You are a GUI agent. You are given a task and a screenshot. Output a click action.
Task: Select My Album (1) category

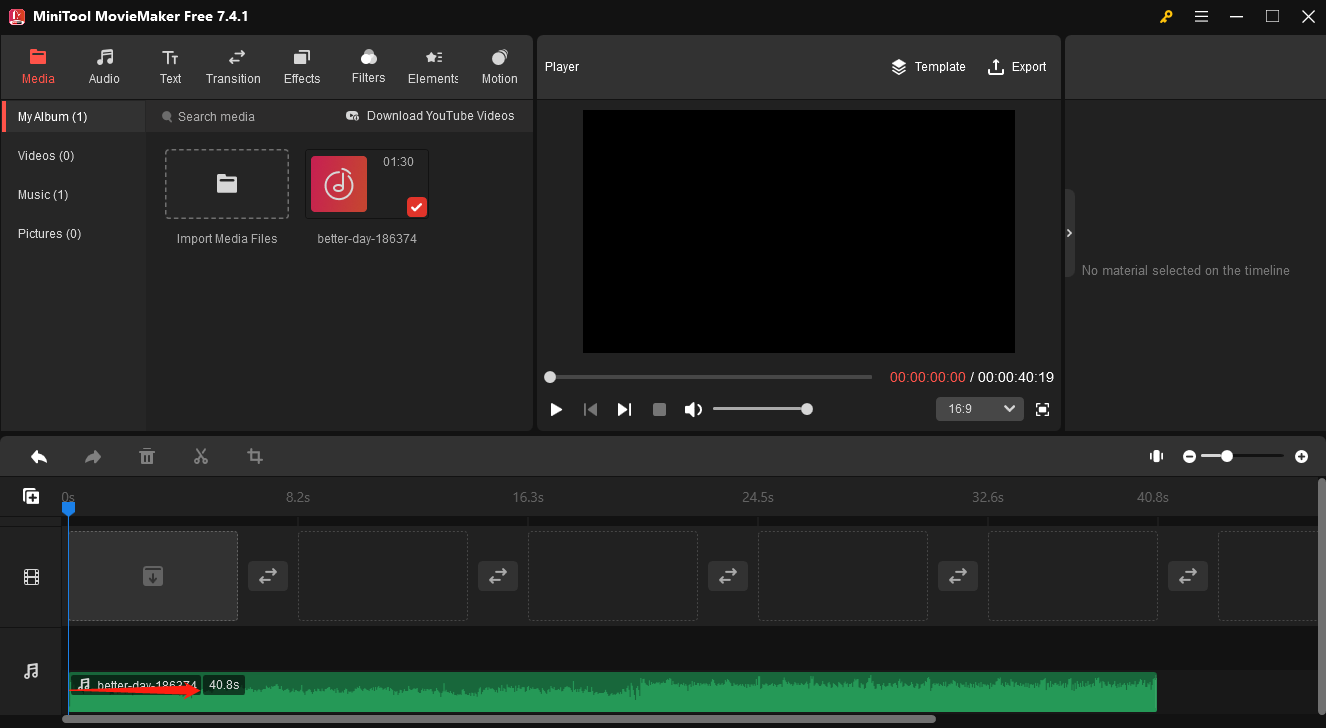tap(73, 117)
